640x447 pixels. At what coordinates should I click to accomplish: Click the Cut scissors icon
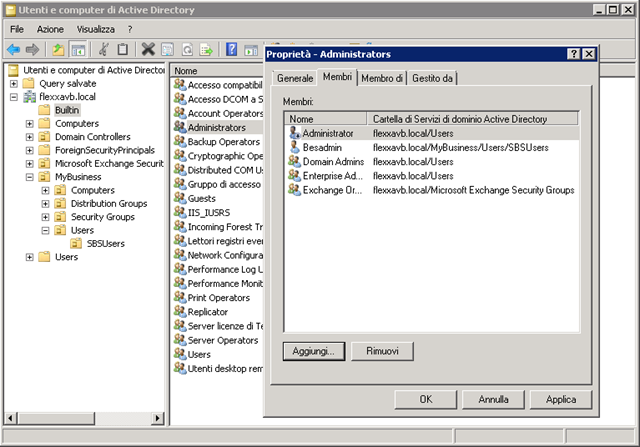point(104,49)
